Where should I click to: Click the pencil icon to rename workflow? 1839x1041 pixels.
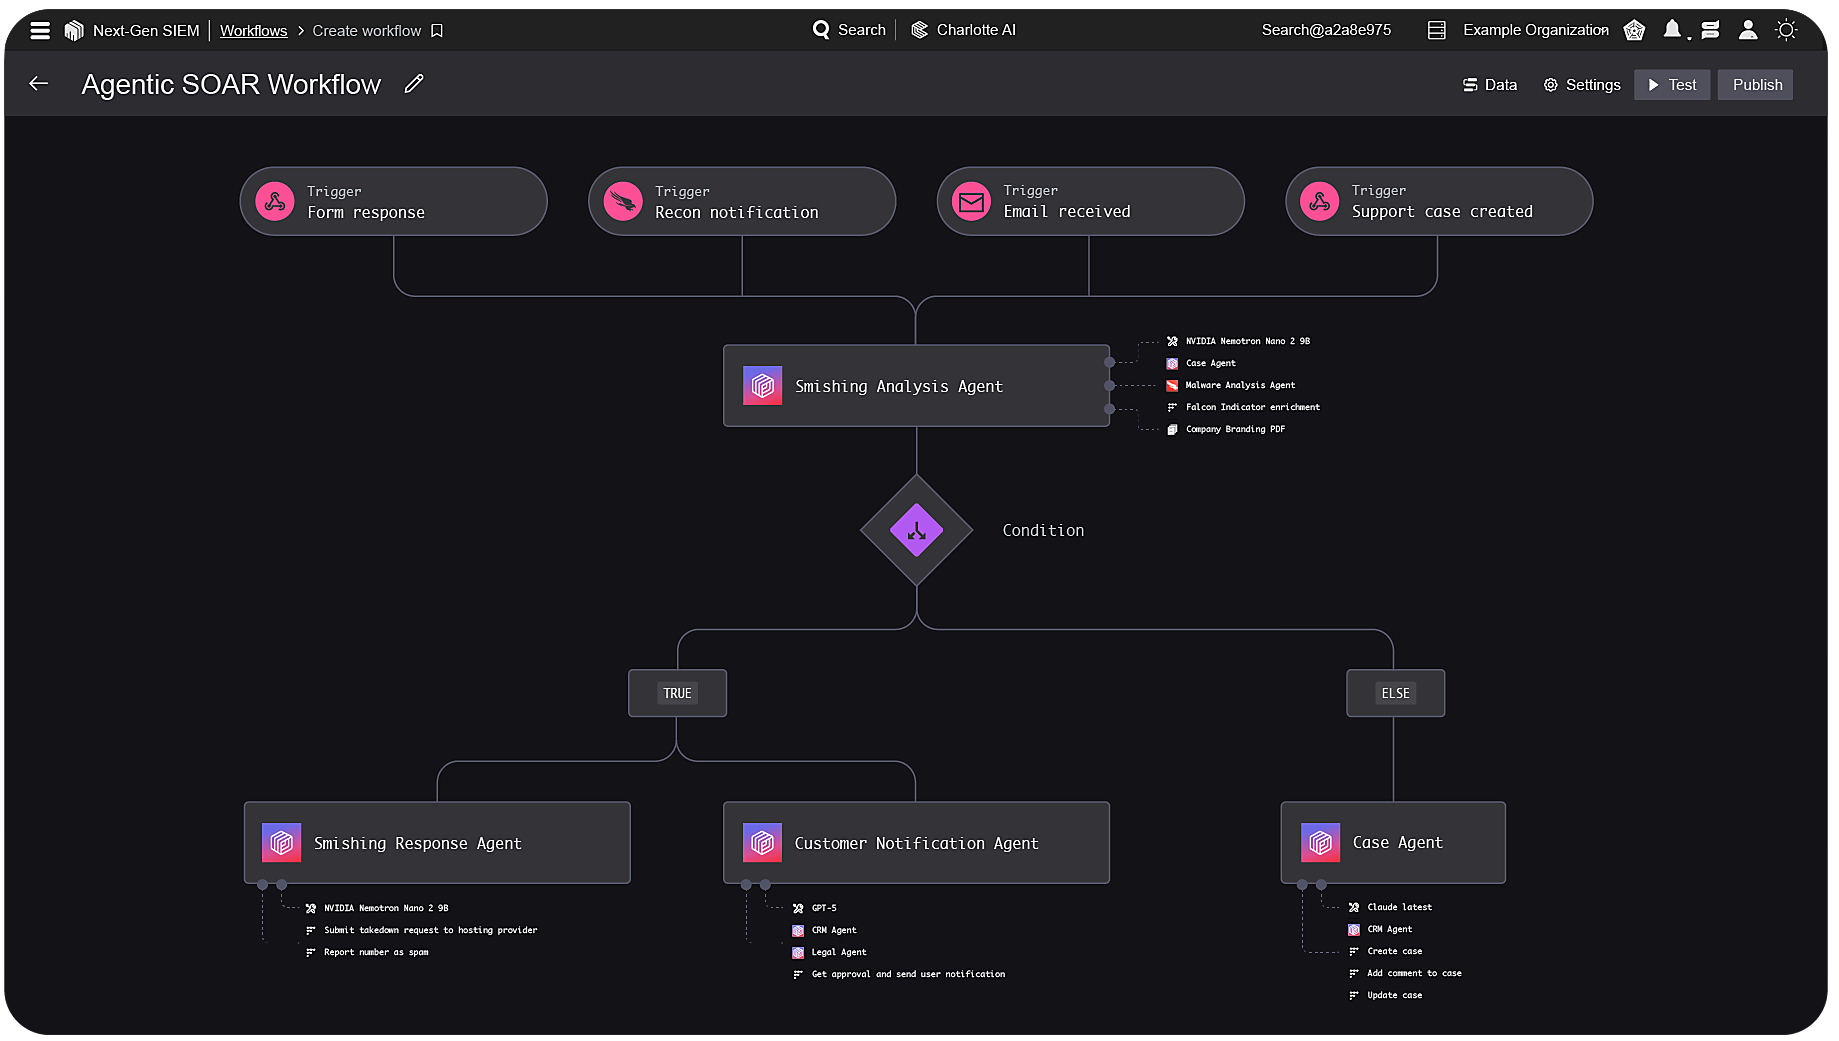(x=414, y=85)
